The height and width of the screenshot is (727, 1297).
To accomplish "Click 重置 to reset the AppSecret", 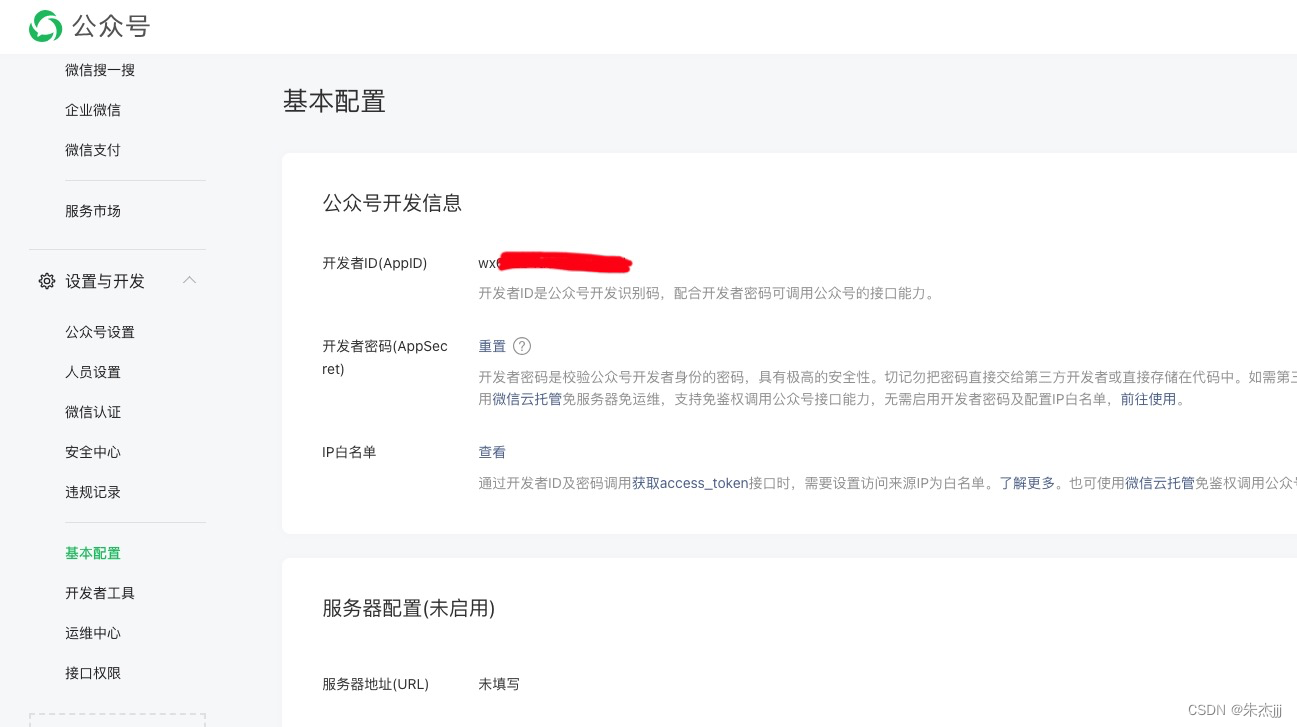I will [x=492, y=346].
